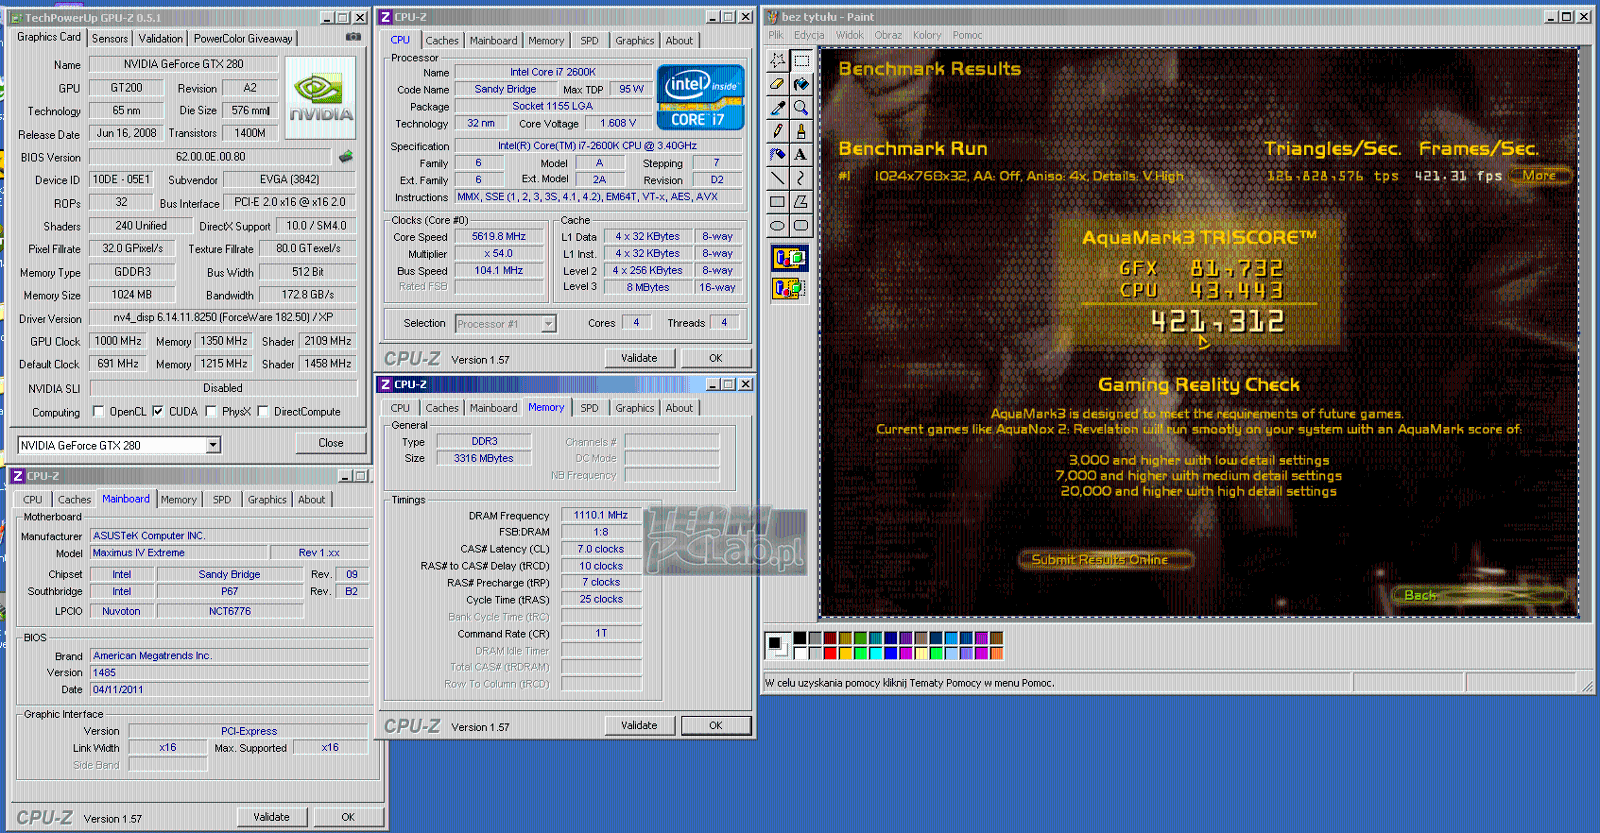This screenshot has height=833, width=1600.
Task: Open Paint title bar system icon
Action: point(772,16)
